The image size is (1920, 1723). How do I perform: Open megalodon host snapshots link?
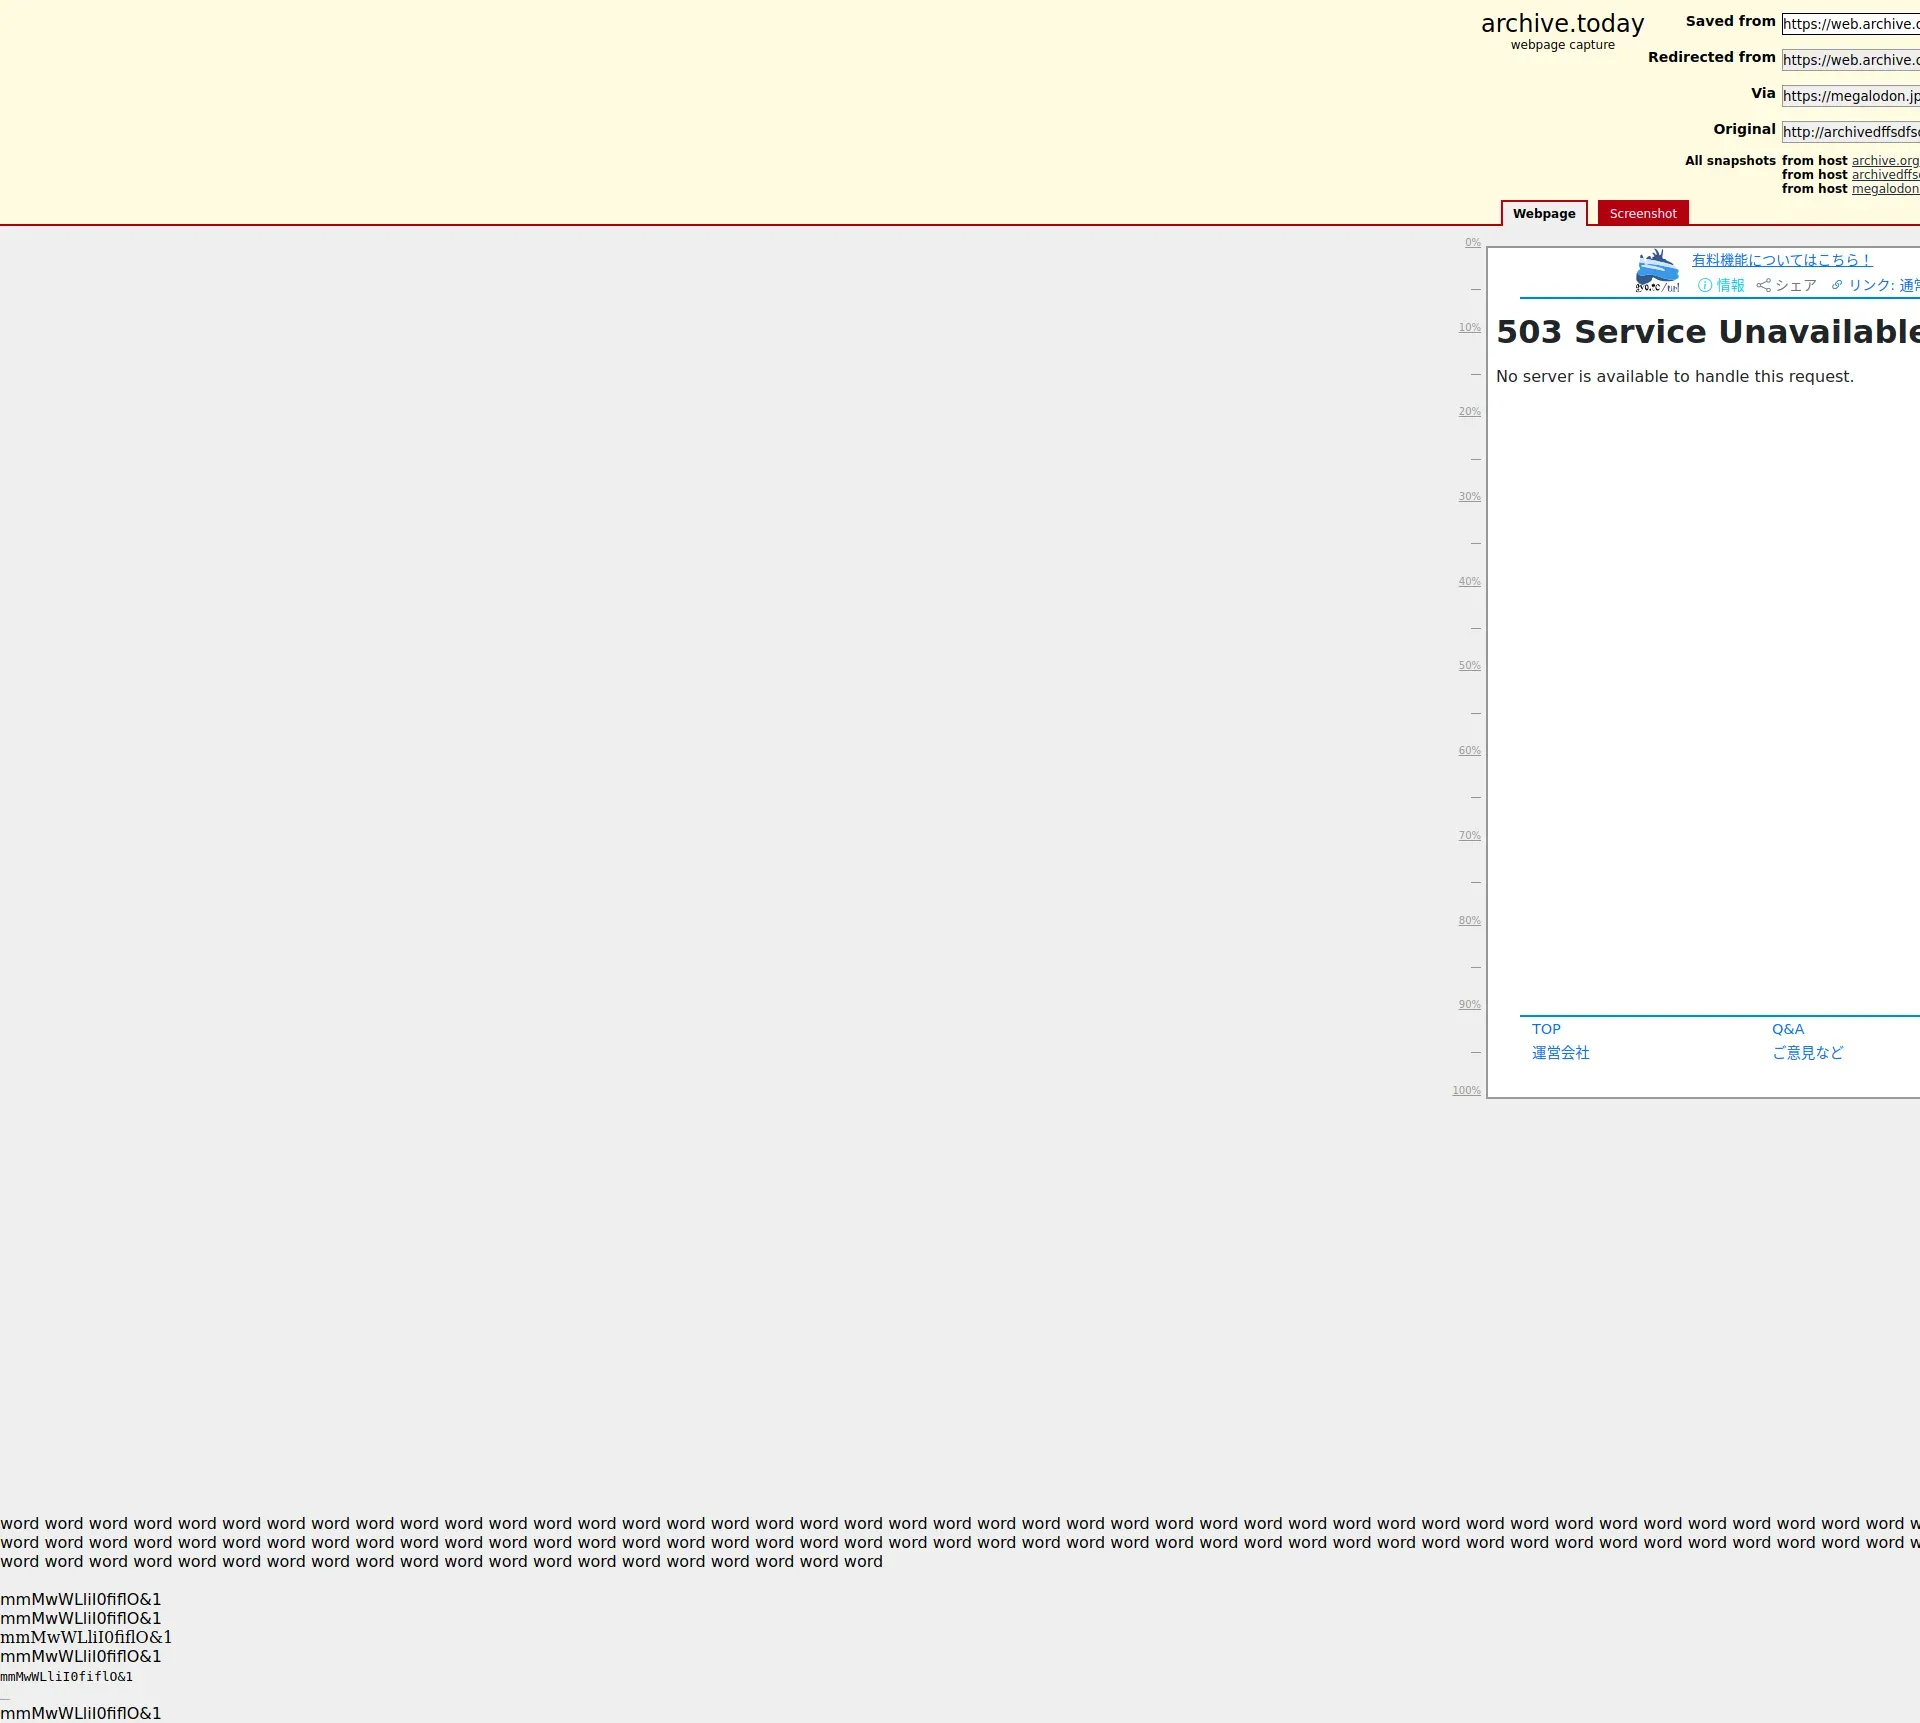[x=1885, y=189]
